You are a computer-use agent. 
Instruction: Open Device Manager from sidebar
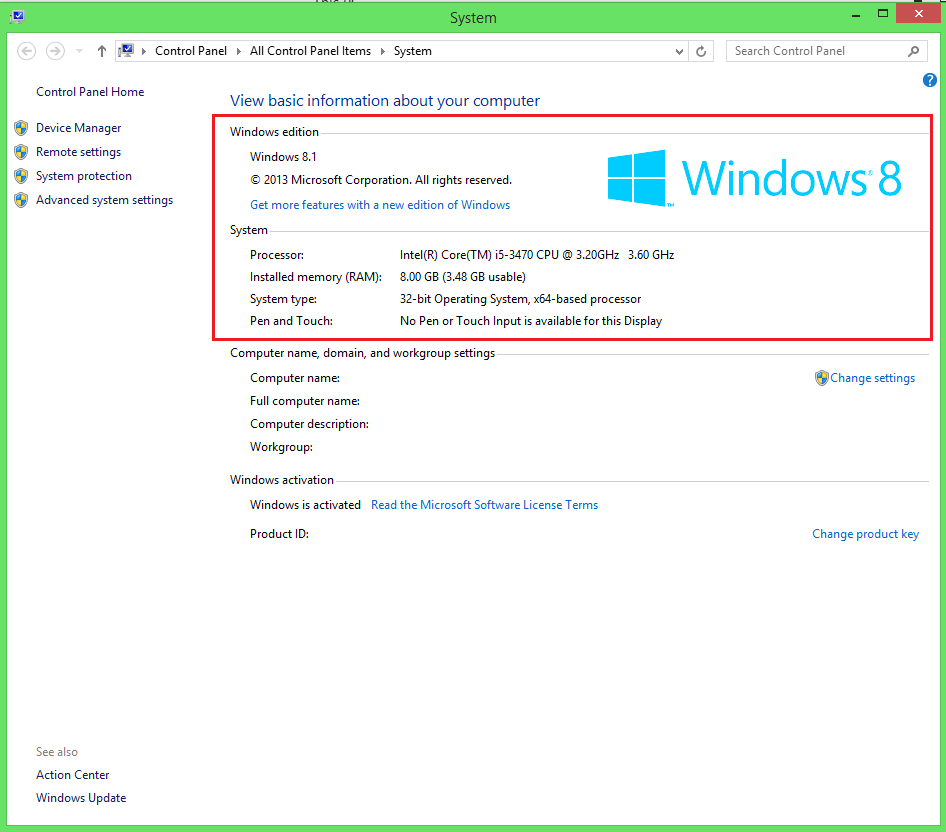(x=78, y=128)
